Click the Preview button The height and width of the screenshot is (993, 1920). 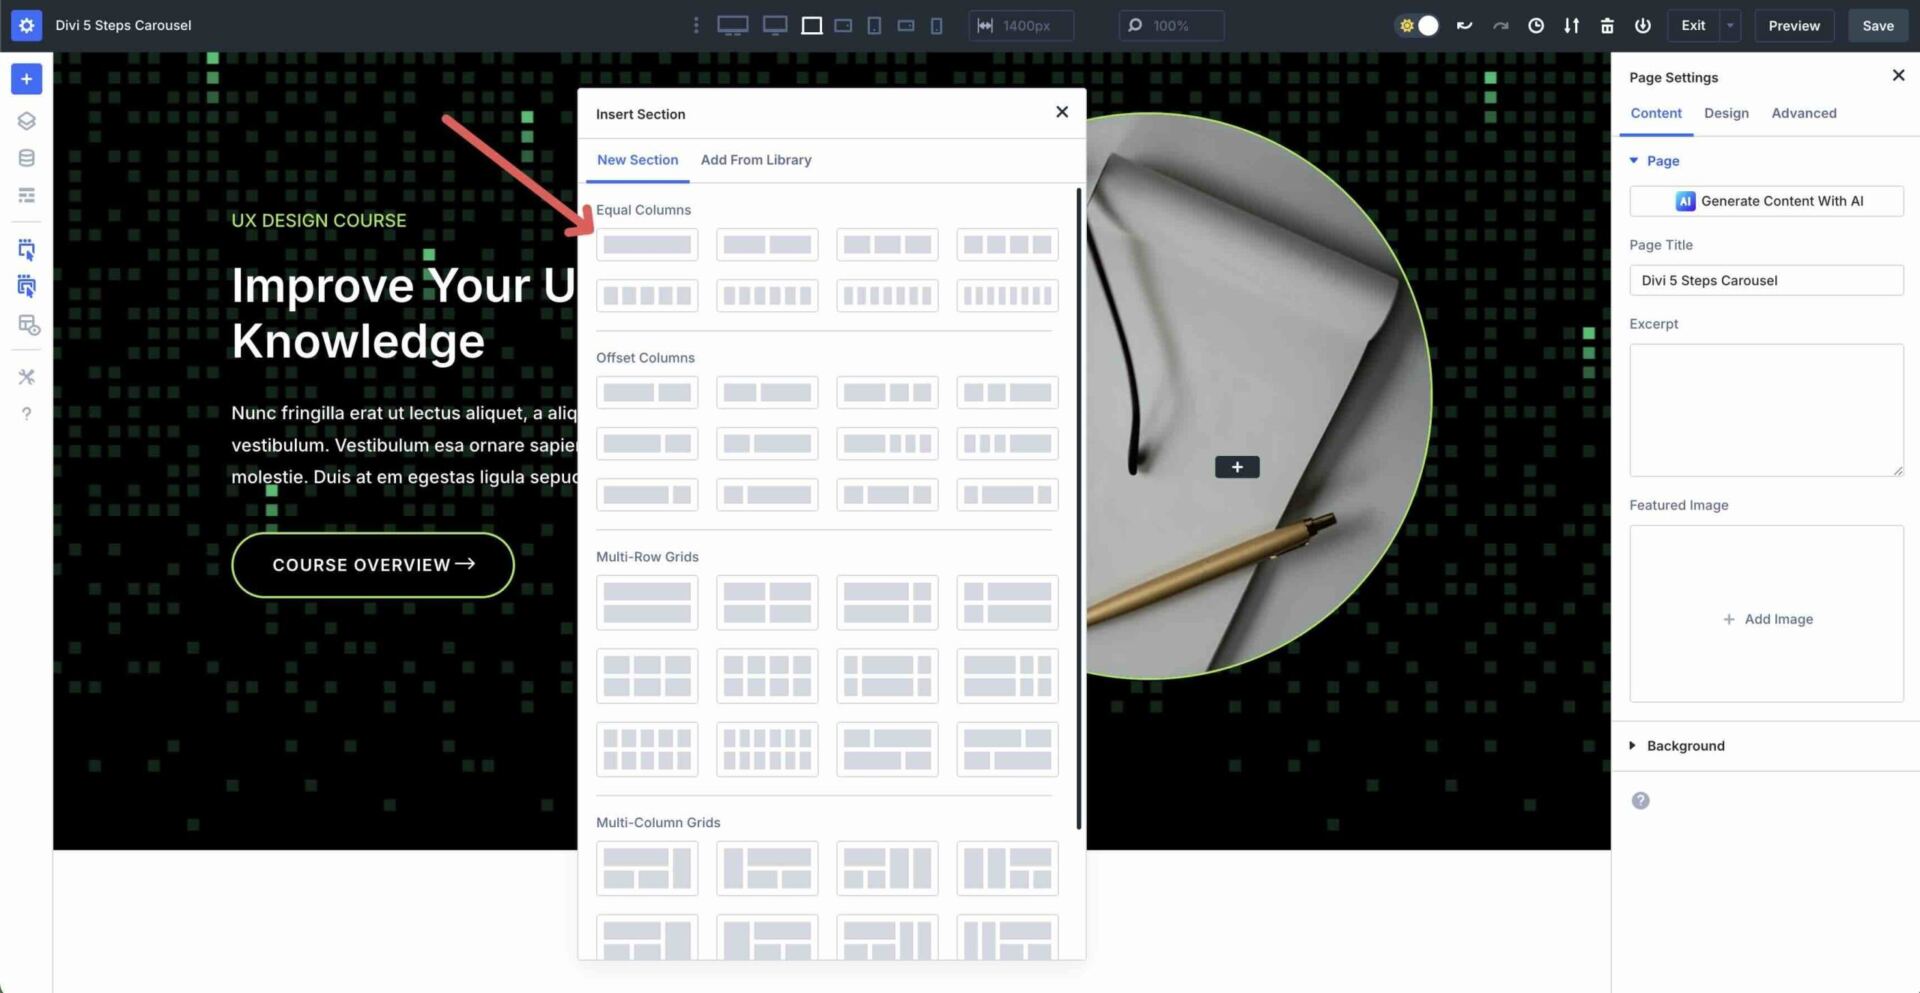(1793, 25)
